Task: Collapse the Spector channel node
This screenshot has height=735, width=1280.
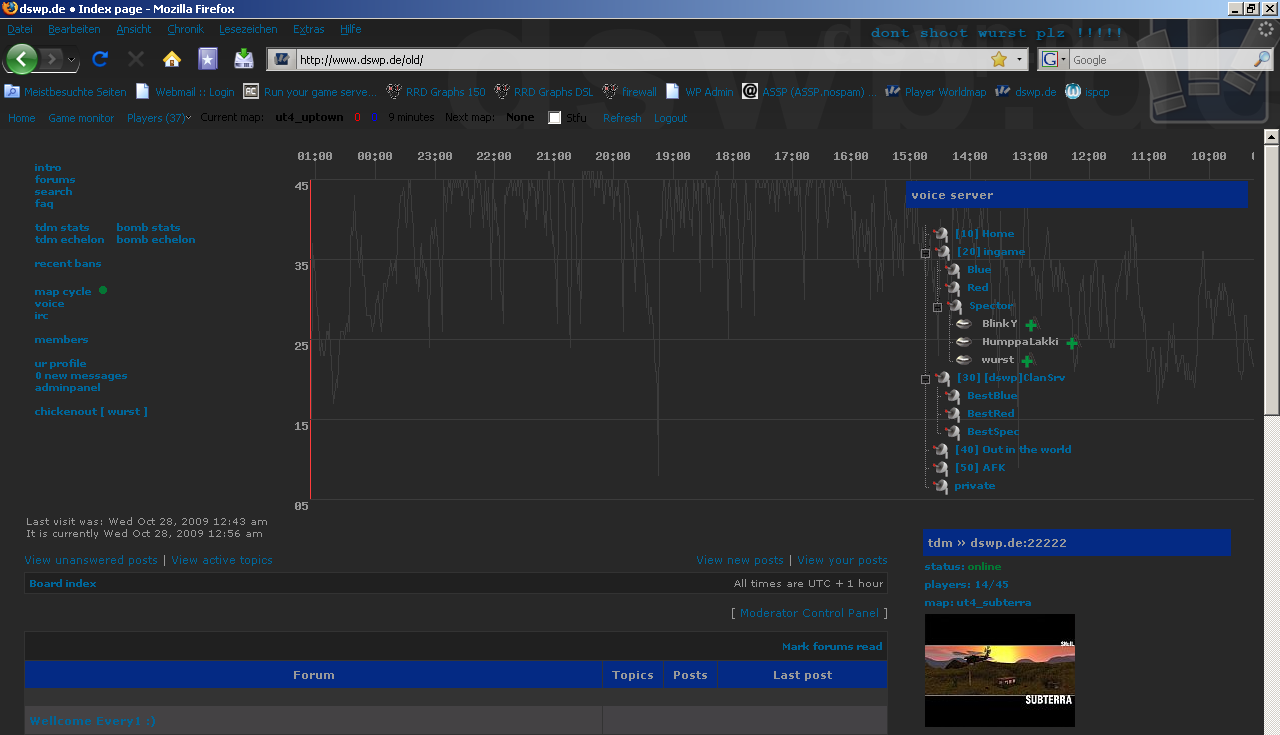Action: click(938, 307)
